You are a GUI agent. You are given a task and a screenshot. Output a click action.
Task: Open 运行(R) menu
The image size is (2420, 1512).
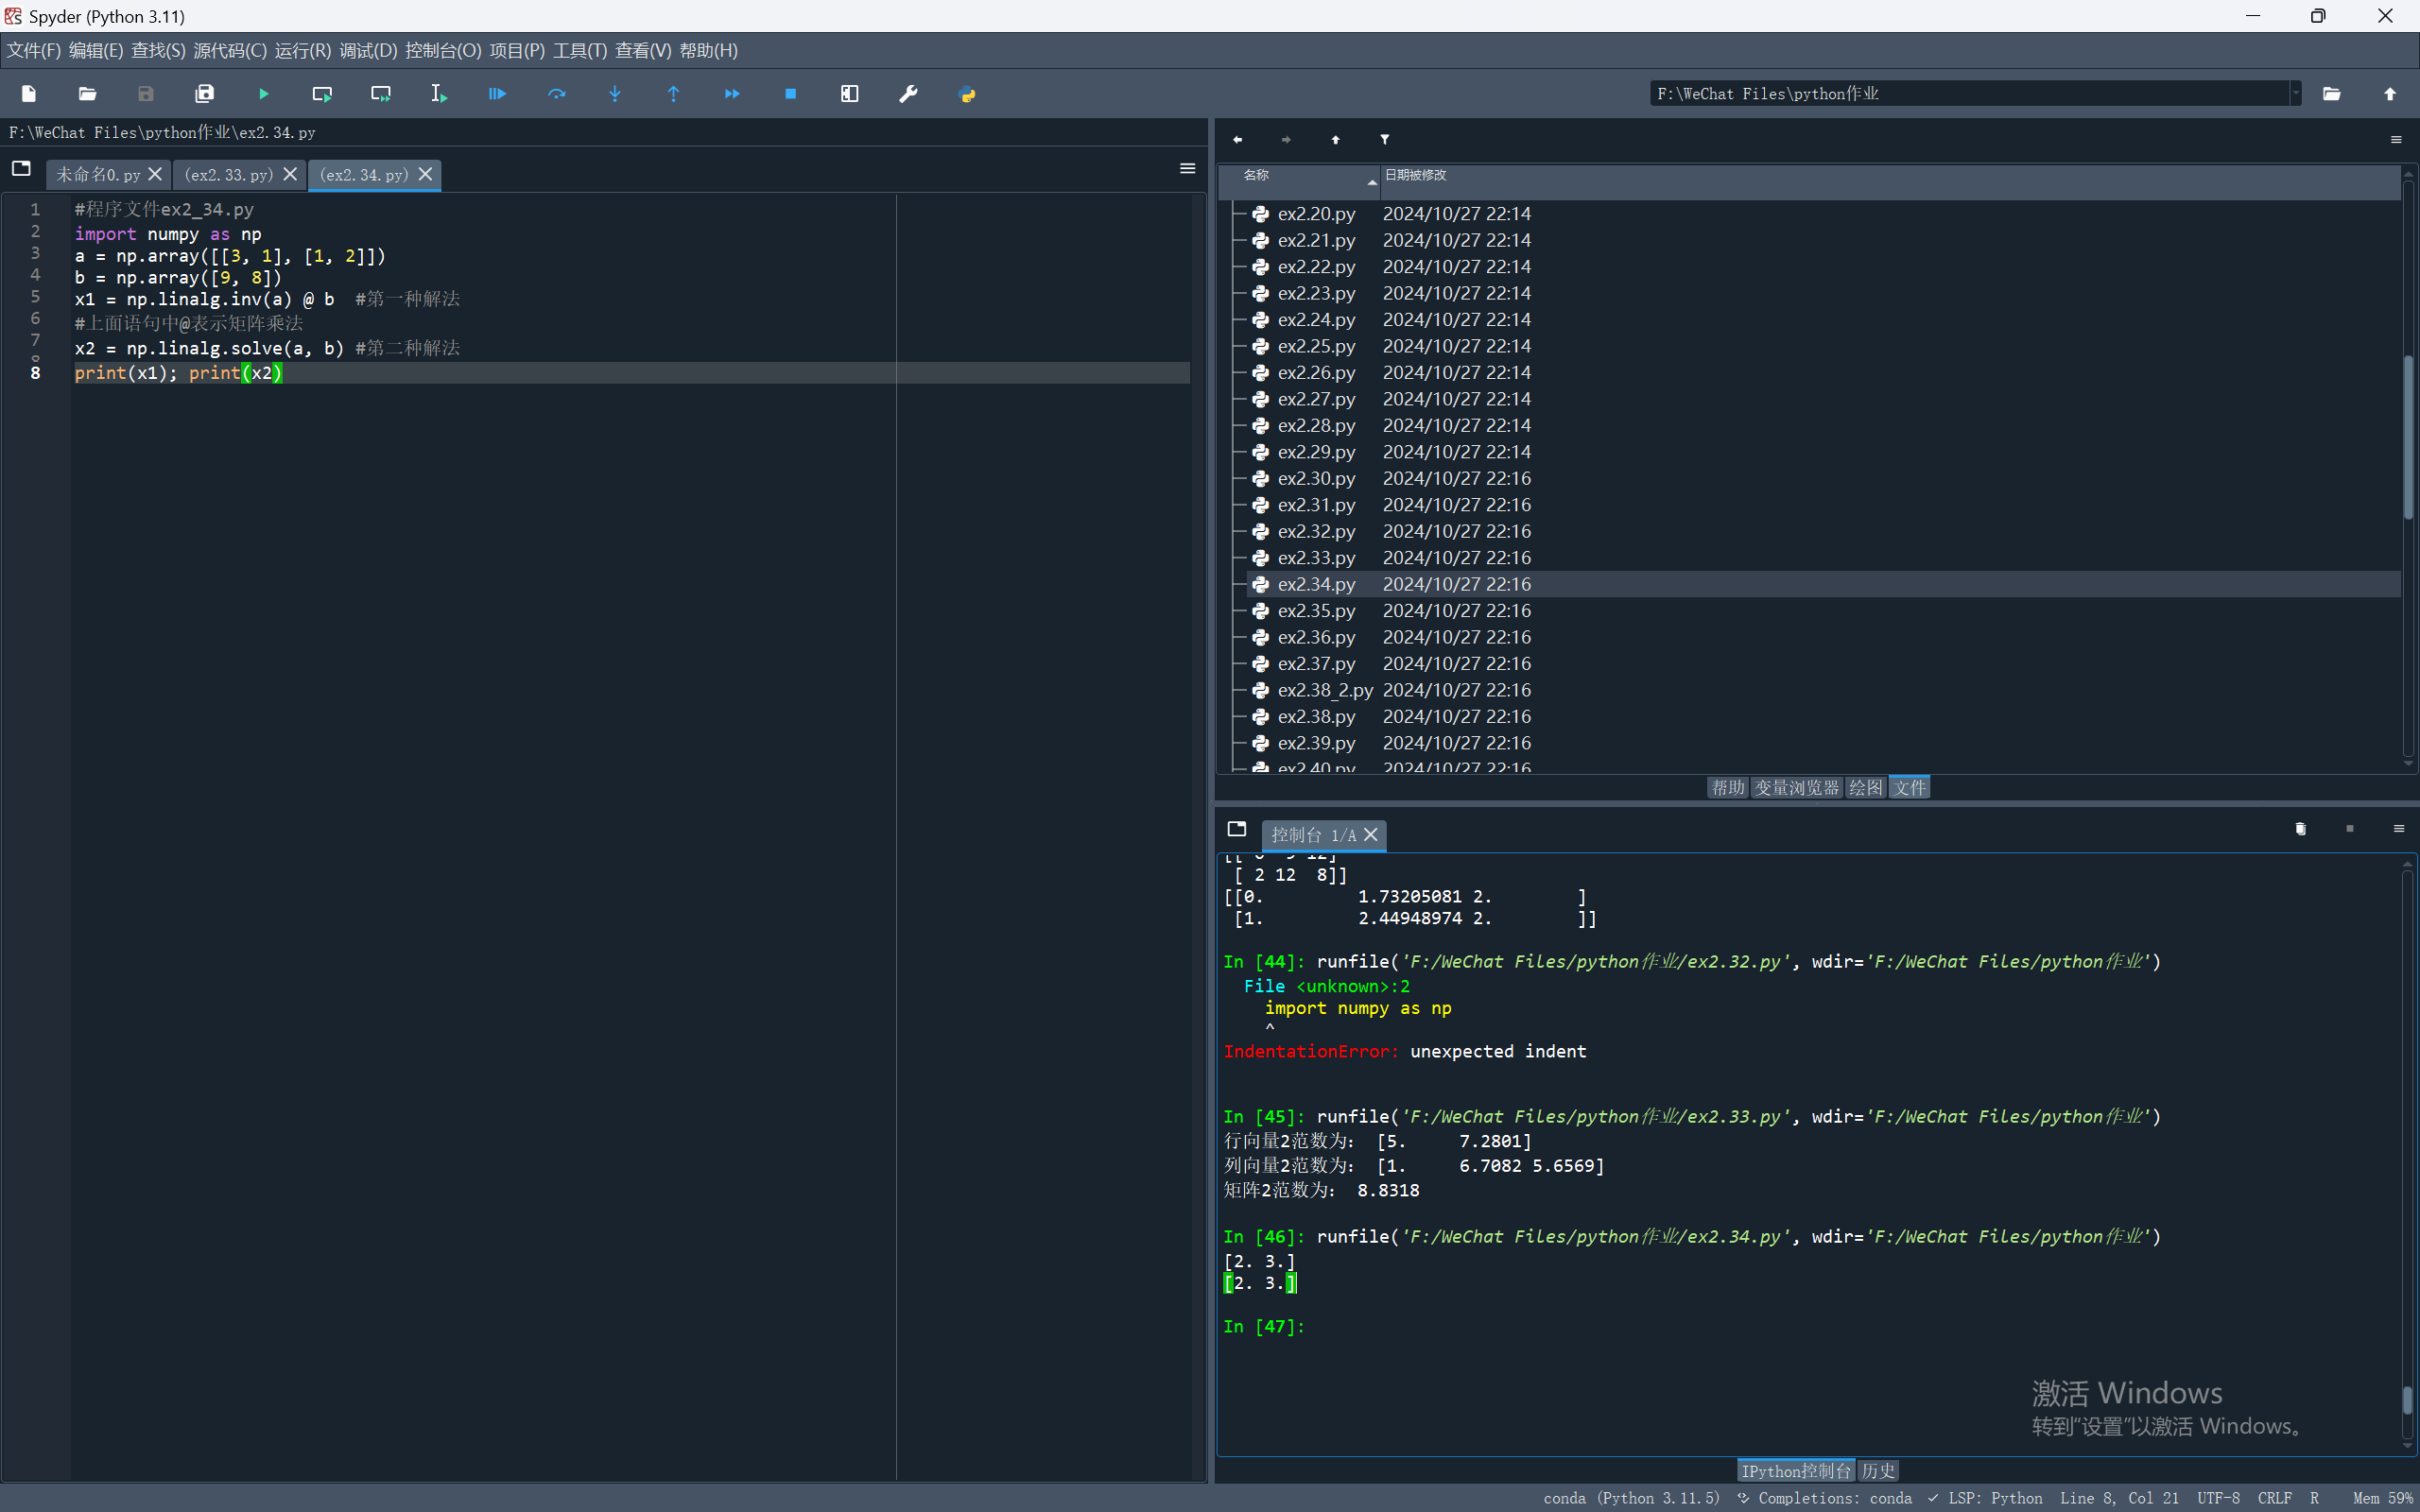(x=303, y=51)
